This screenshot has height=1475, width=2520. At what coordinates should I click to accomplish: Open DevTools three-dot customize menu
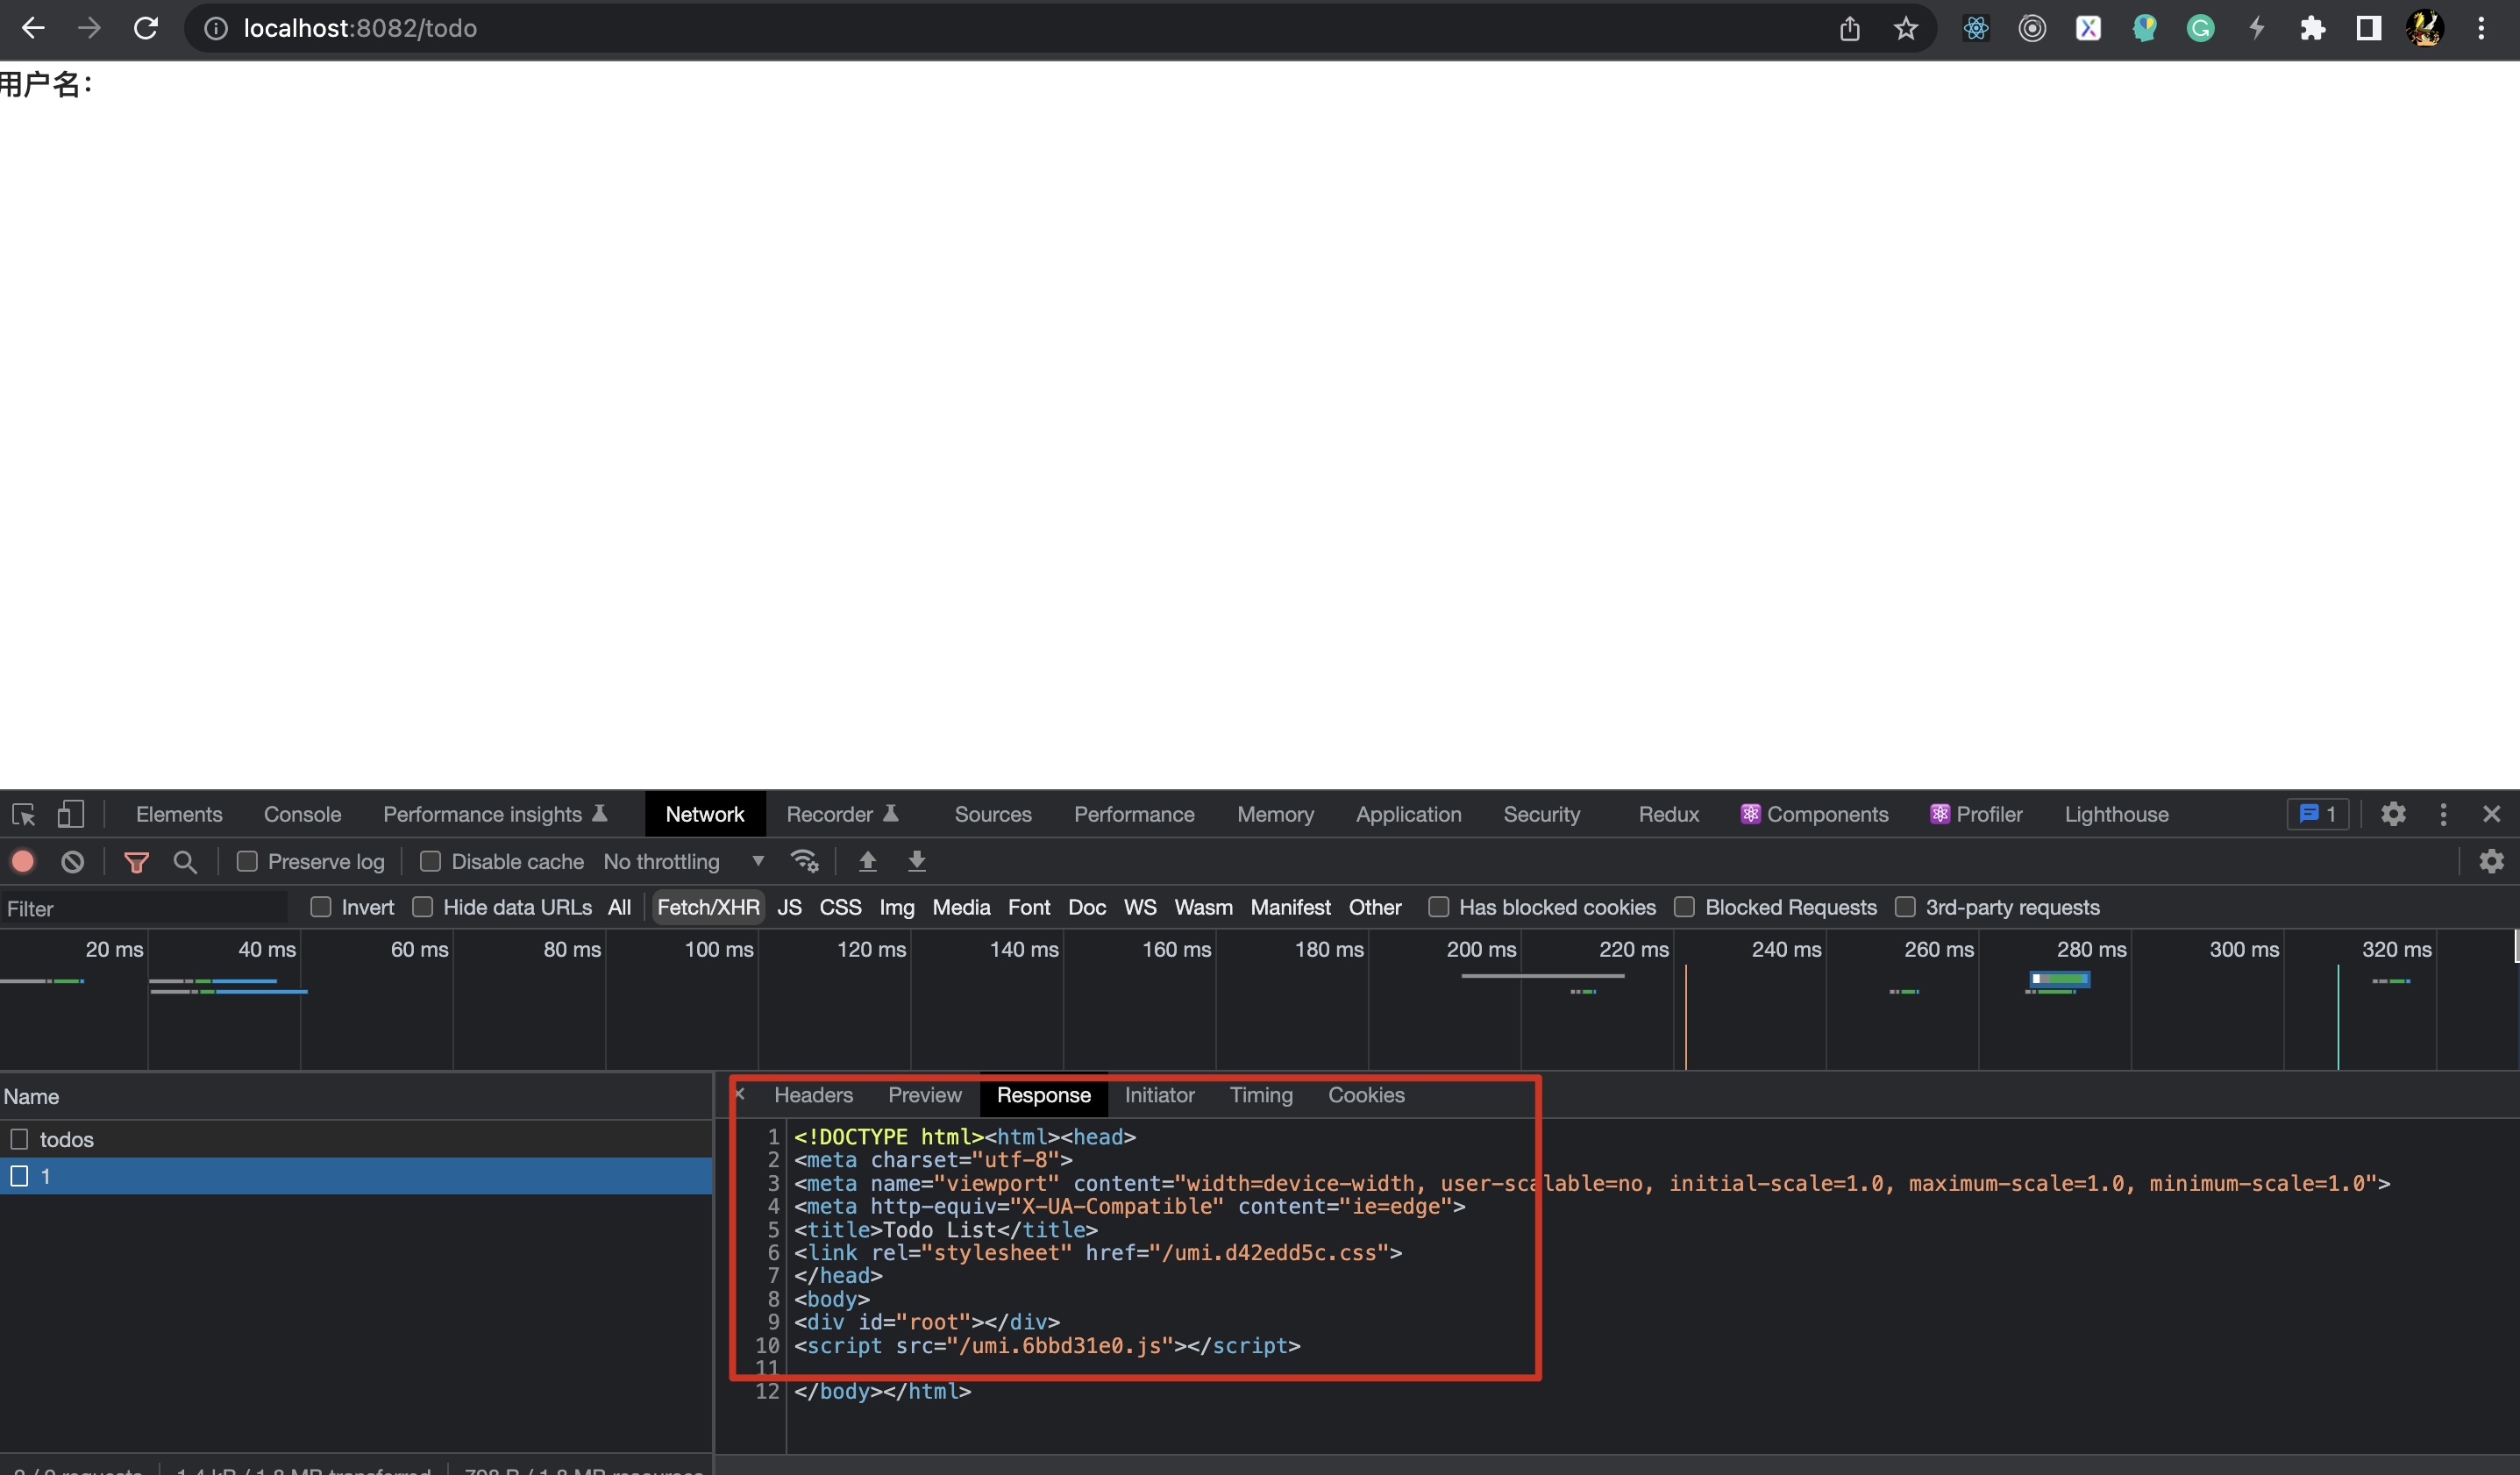[x=2443, y=814]
